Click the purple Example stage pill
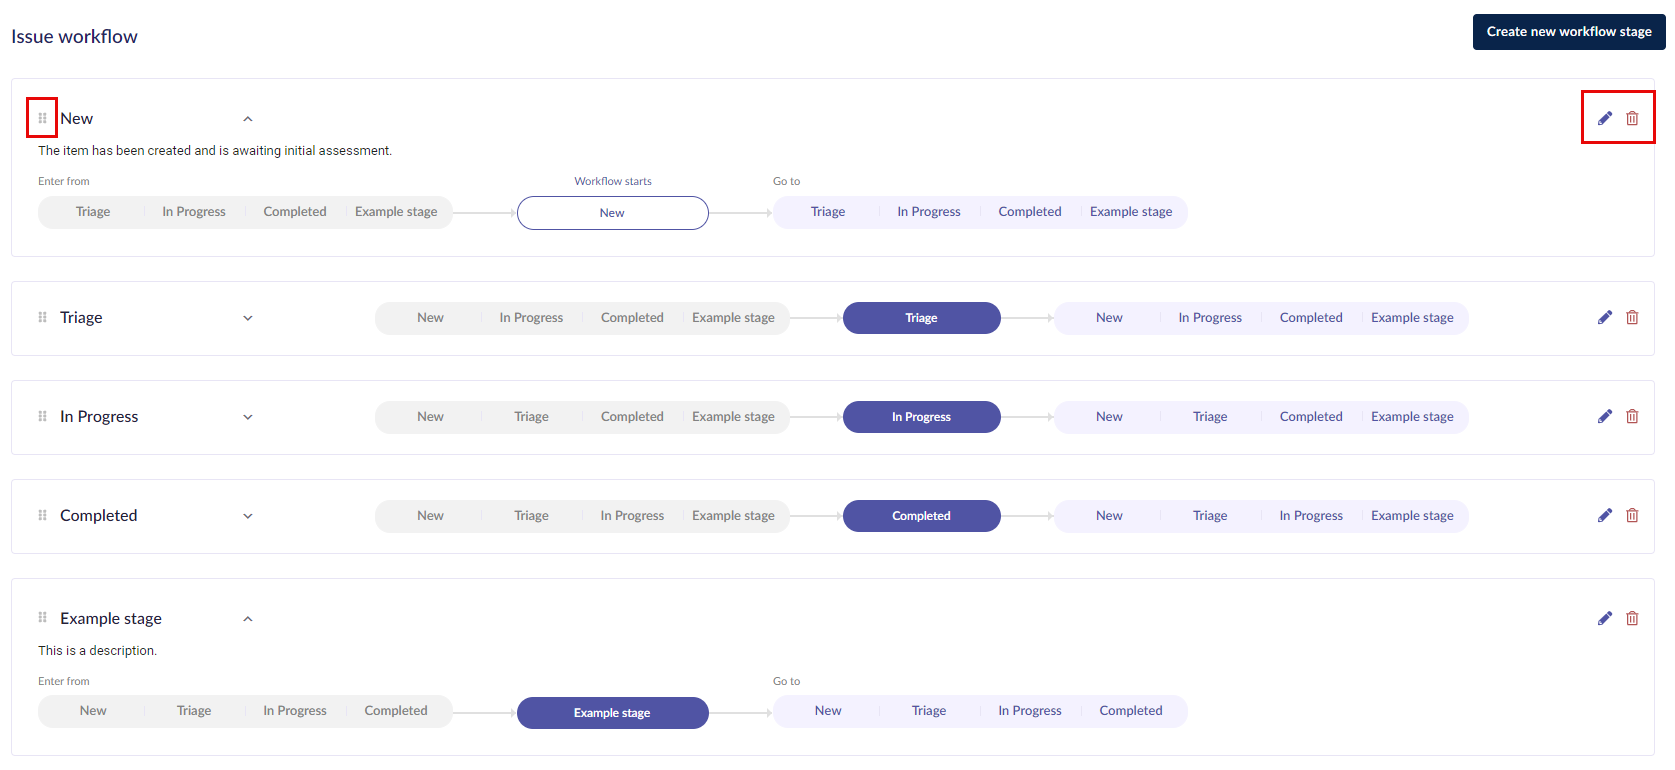The image size is (1675, 770). 613,713
